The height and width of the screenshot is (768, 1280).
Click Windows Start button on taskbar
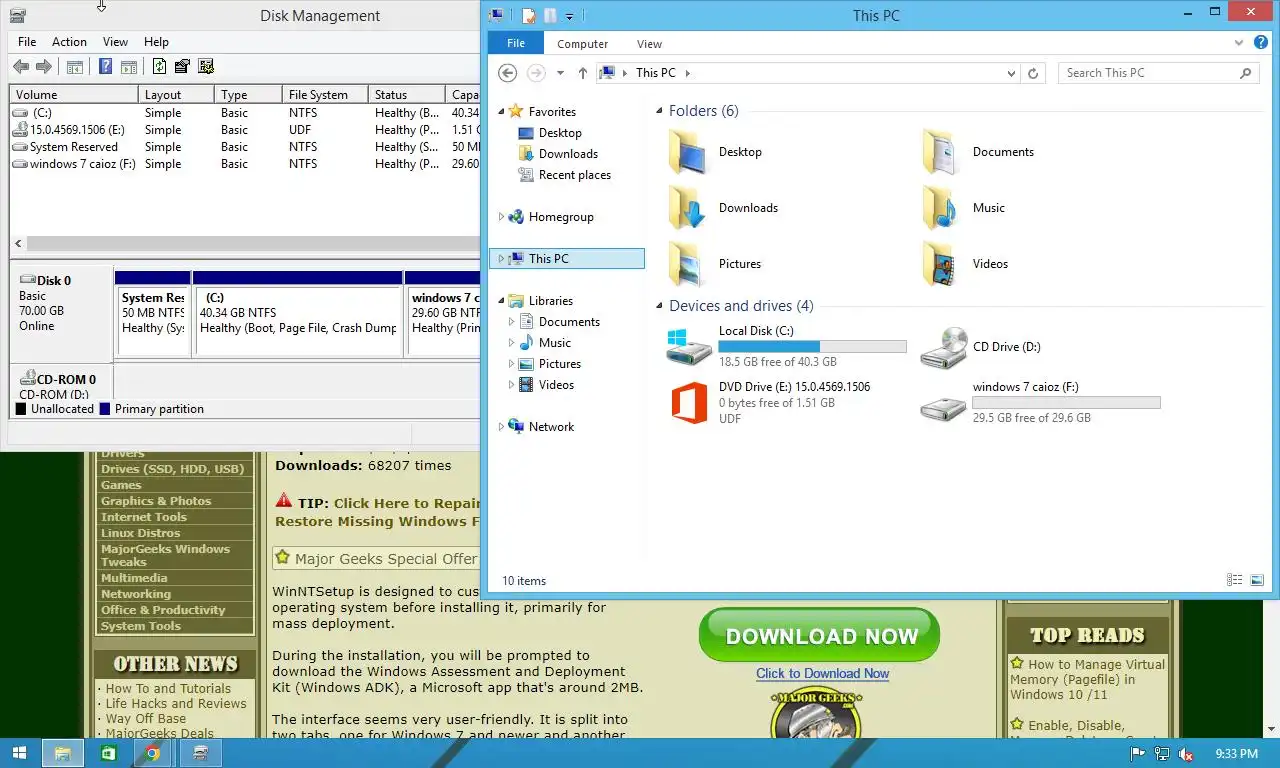20,753
